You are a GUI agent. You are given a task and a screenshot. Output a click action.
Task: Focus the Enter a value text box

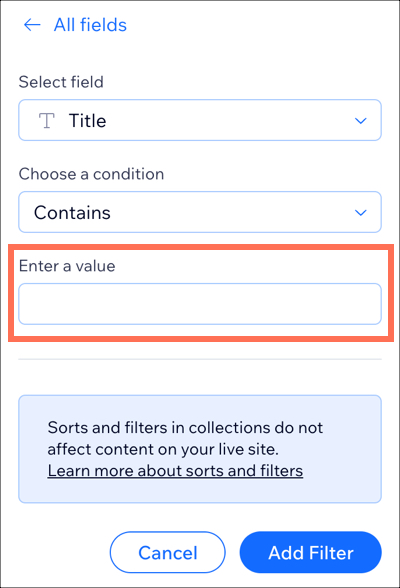[200, 304]
